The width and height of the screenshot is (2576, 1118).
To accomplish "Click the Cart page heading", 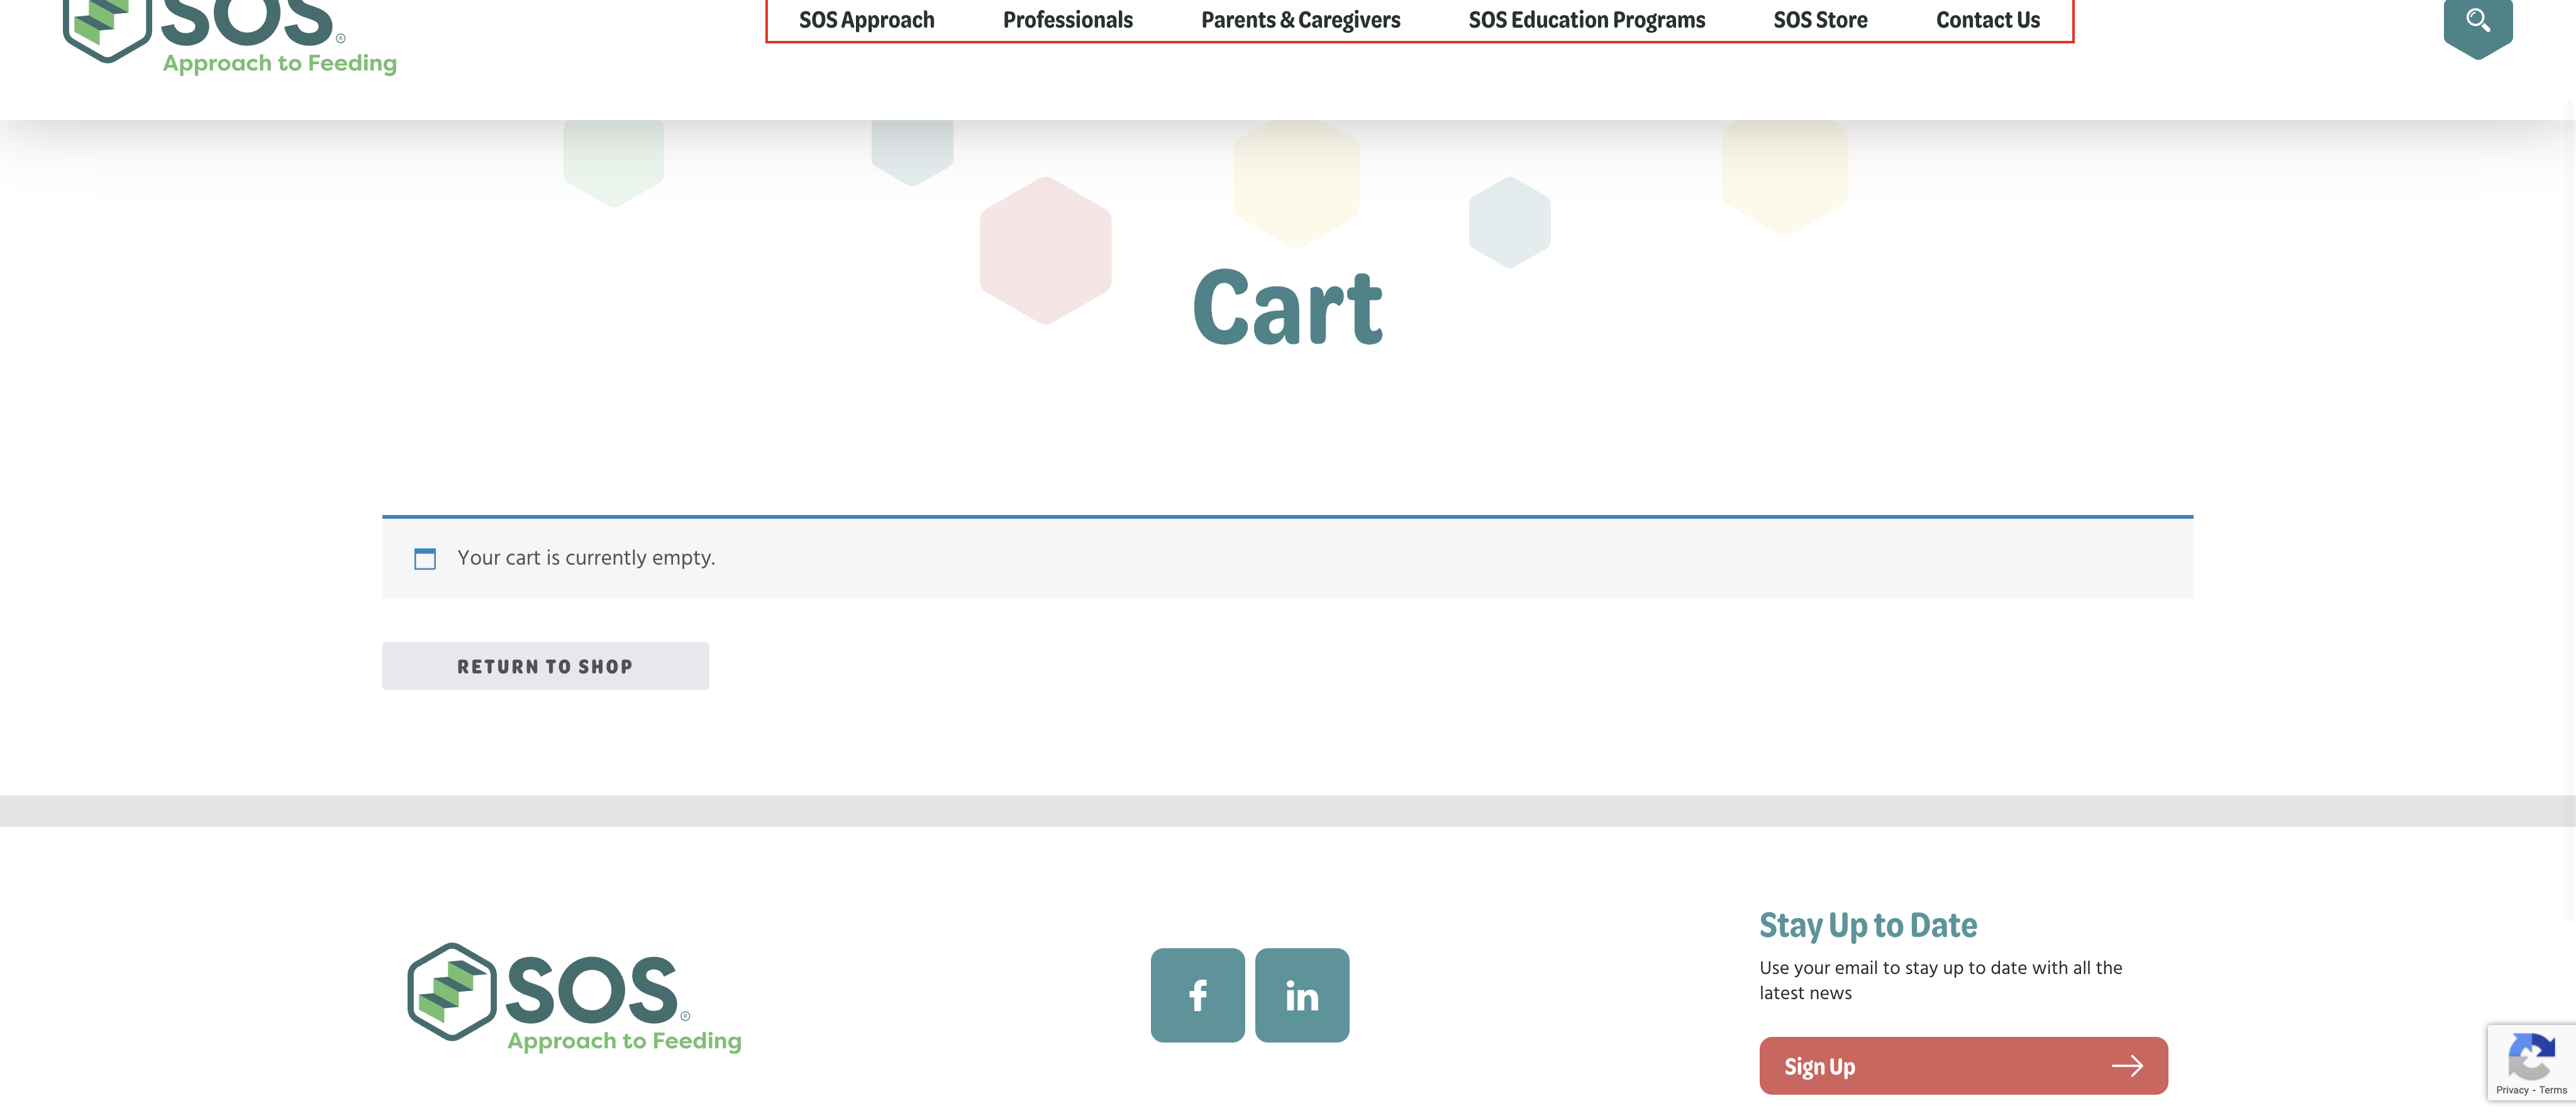I will 1287,308.
